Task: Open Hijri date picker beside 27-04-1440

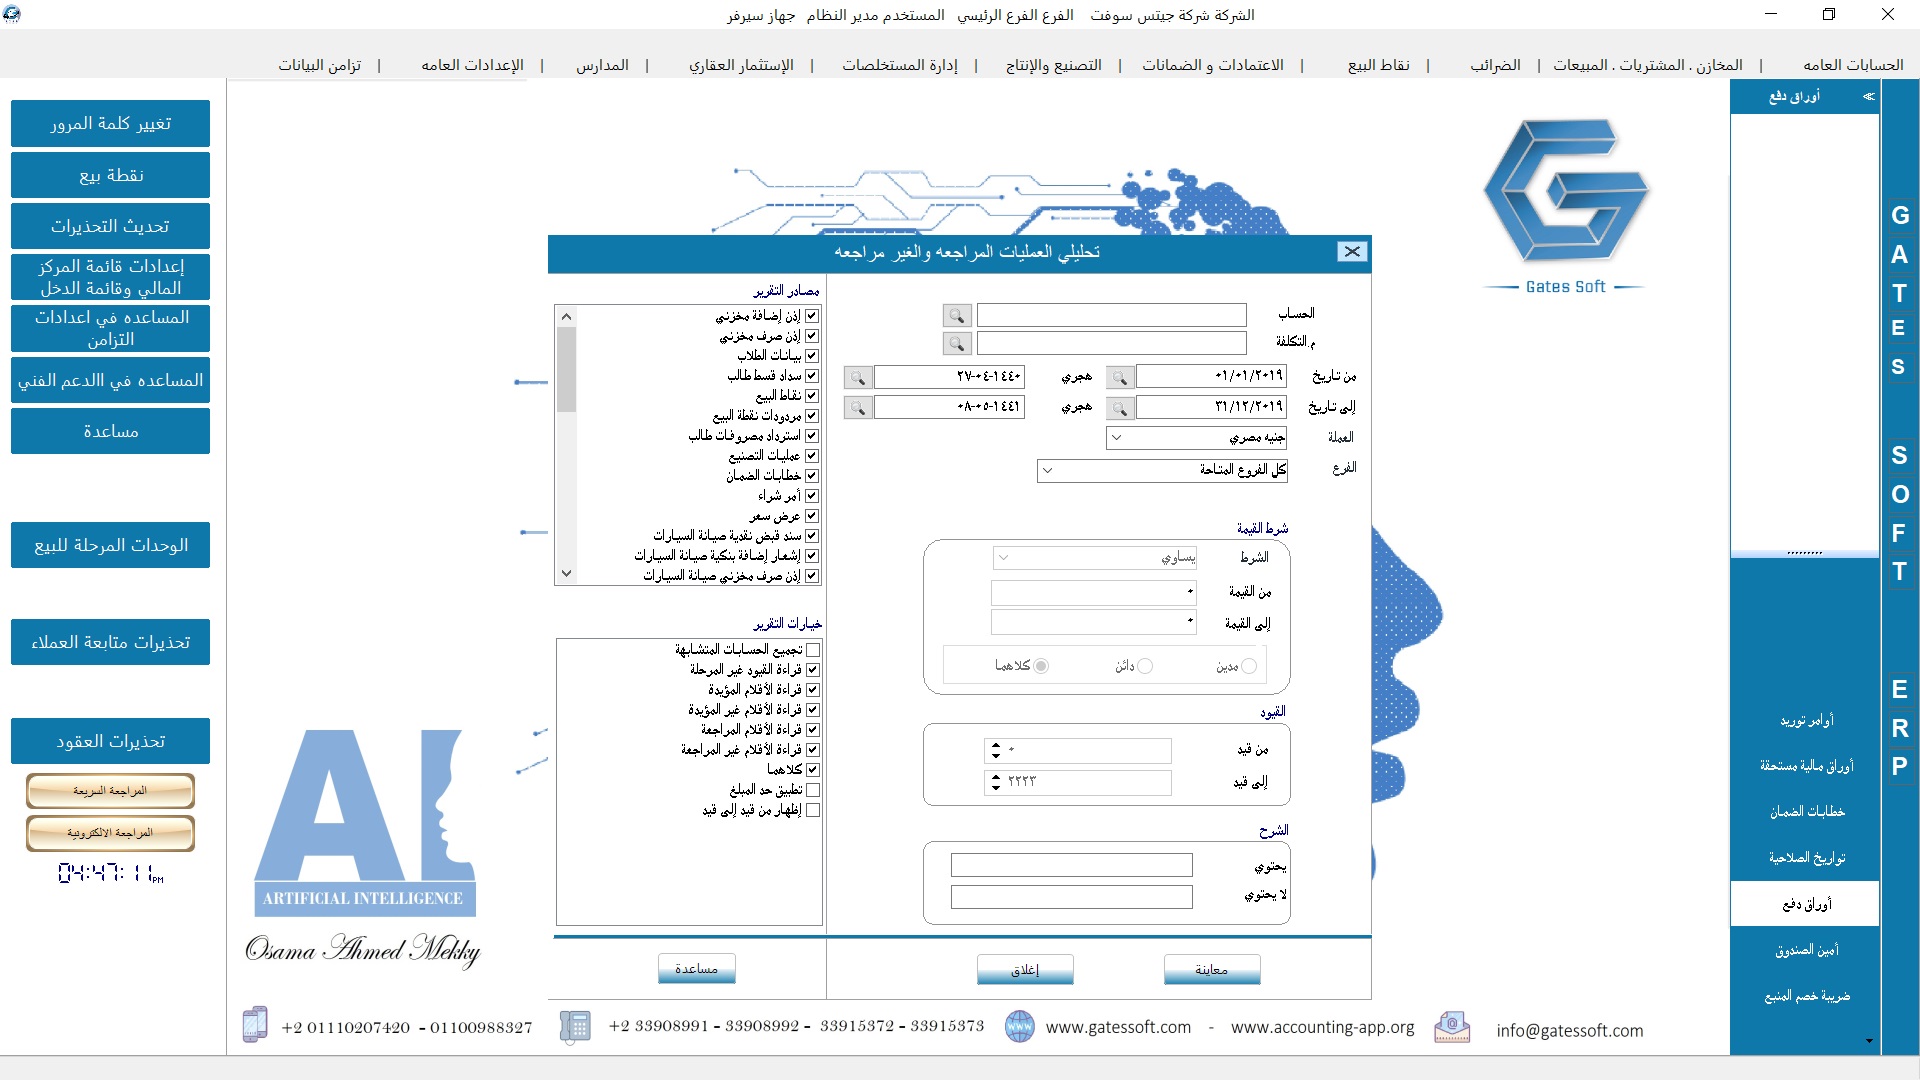Action: click(x=858, y=378)
